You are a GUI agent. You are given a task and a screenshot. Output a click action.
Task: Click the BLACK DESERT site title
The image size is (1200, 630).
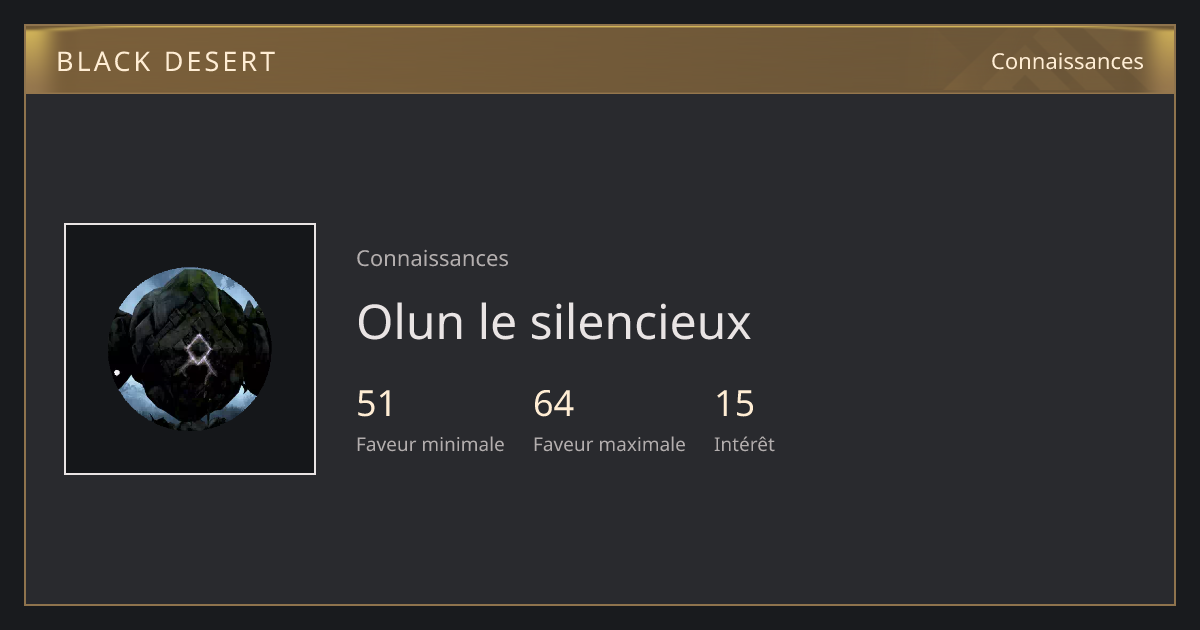click(x=166, y=62)
